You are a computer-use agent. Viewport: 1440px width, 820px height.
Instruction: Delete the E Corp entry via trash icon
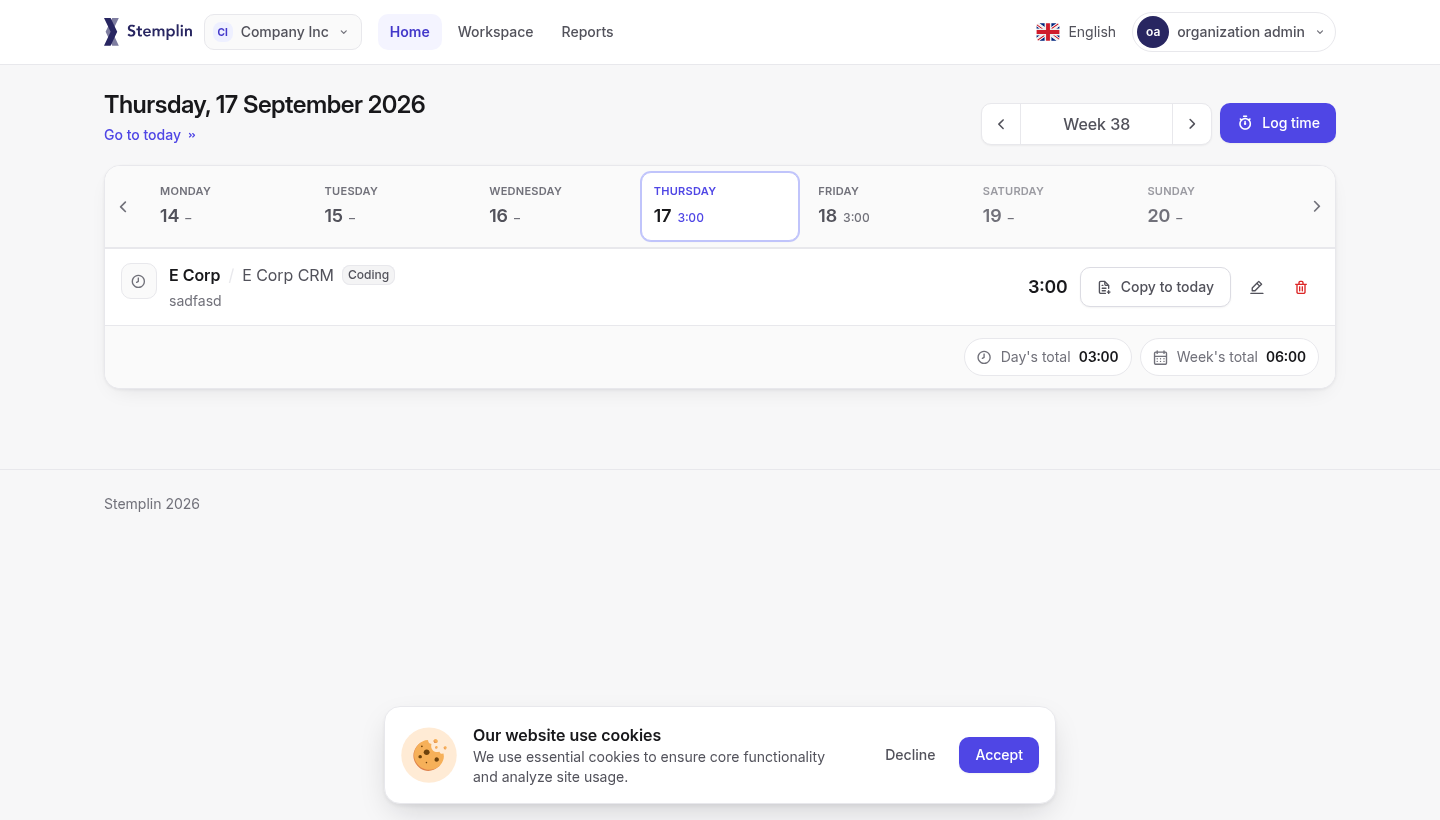[x=1301, y=287]
